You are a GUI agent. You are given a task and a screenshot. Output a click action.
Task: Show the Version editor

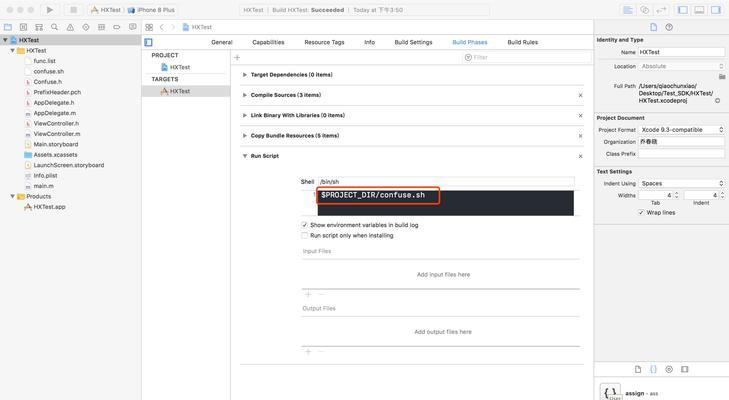(661, 10)
